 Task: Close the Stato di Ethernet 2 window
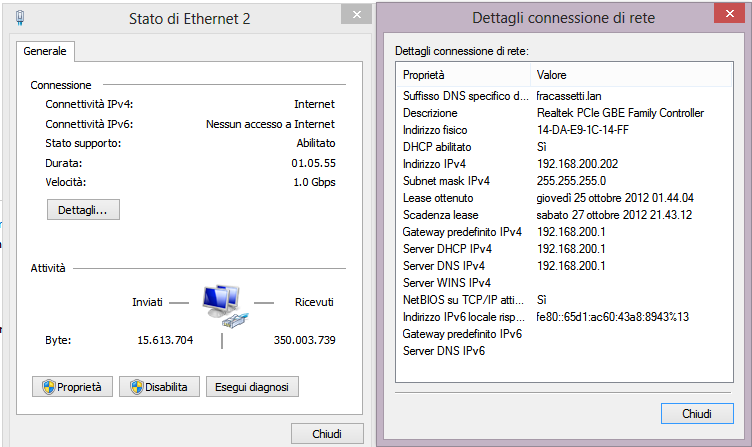(x=356, y=14)
